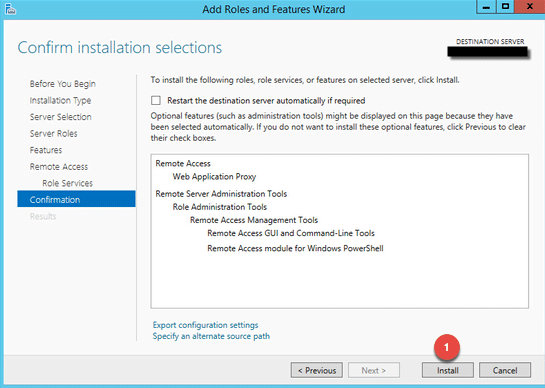Image resolution: width=545 pixels, height=388 pixels.
Task: Select Before You Begin step
Action: point(63,84)
